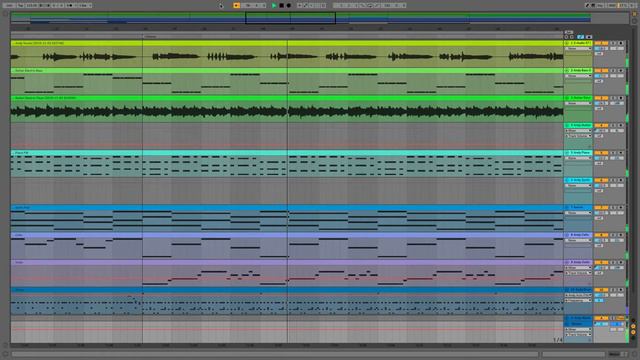
Task: Start playback with the green Play button
Action: tap(274, 5)
